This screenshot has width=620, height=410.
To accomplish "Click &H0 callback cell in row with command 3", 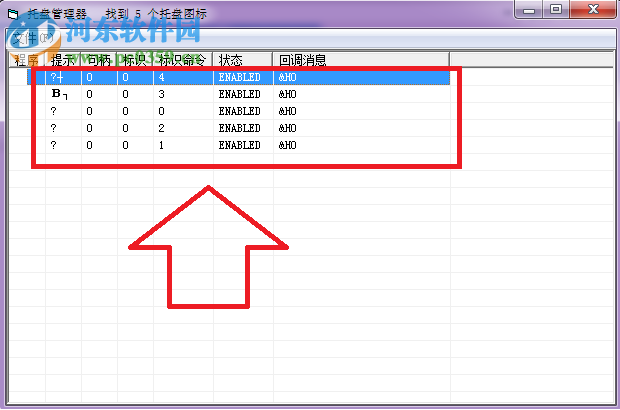I will pos(287,94).
